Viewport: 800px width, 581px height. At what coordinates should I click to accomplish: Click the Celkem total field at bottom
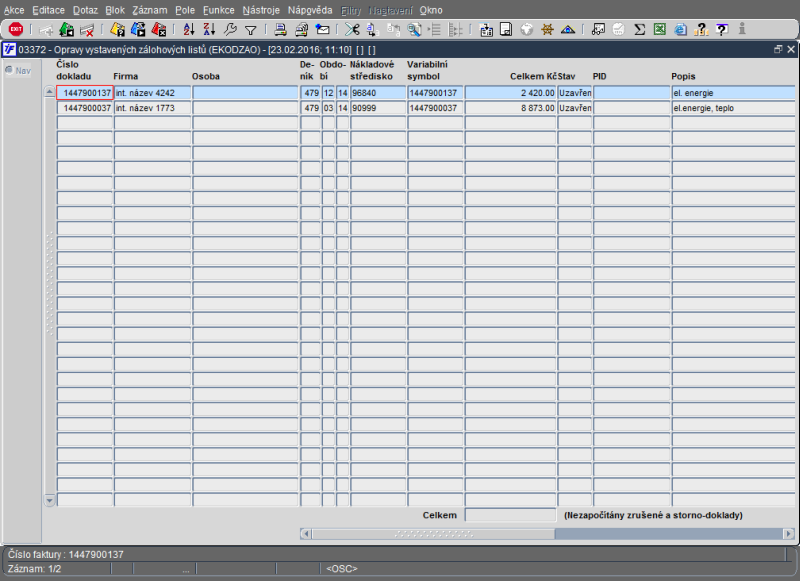point(510,515)
